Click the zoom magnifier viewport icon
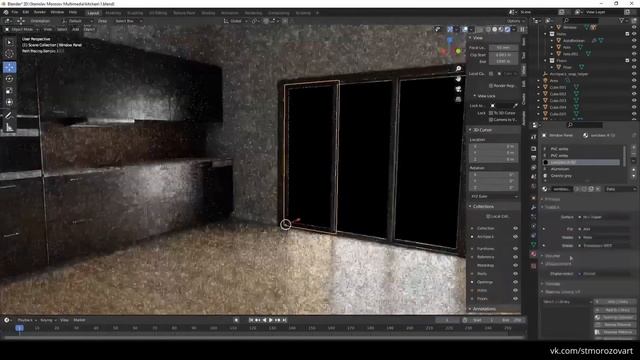This screenshot has width=640, height=360. click(458, 69)
